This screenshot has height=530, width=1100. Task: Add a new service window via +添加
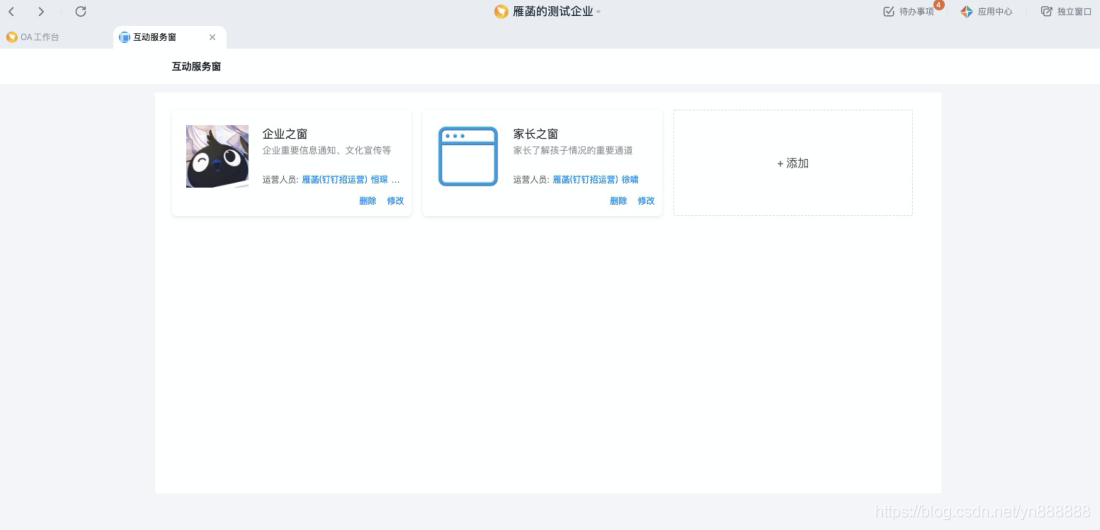pyautogui.click(x=793, y=163)
